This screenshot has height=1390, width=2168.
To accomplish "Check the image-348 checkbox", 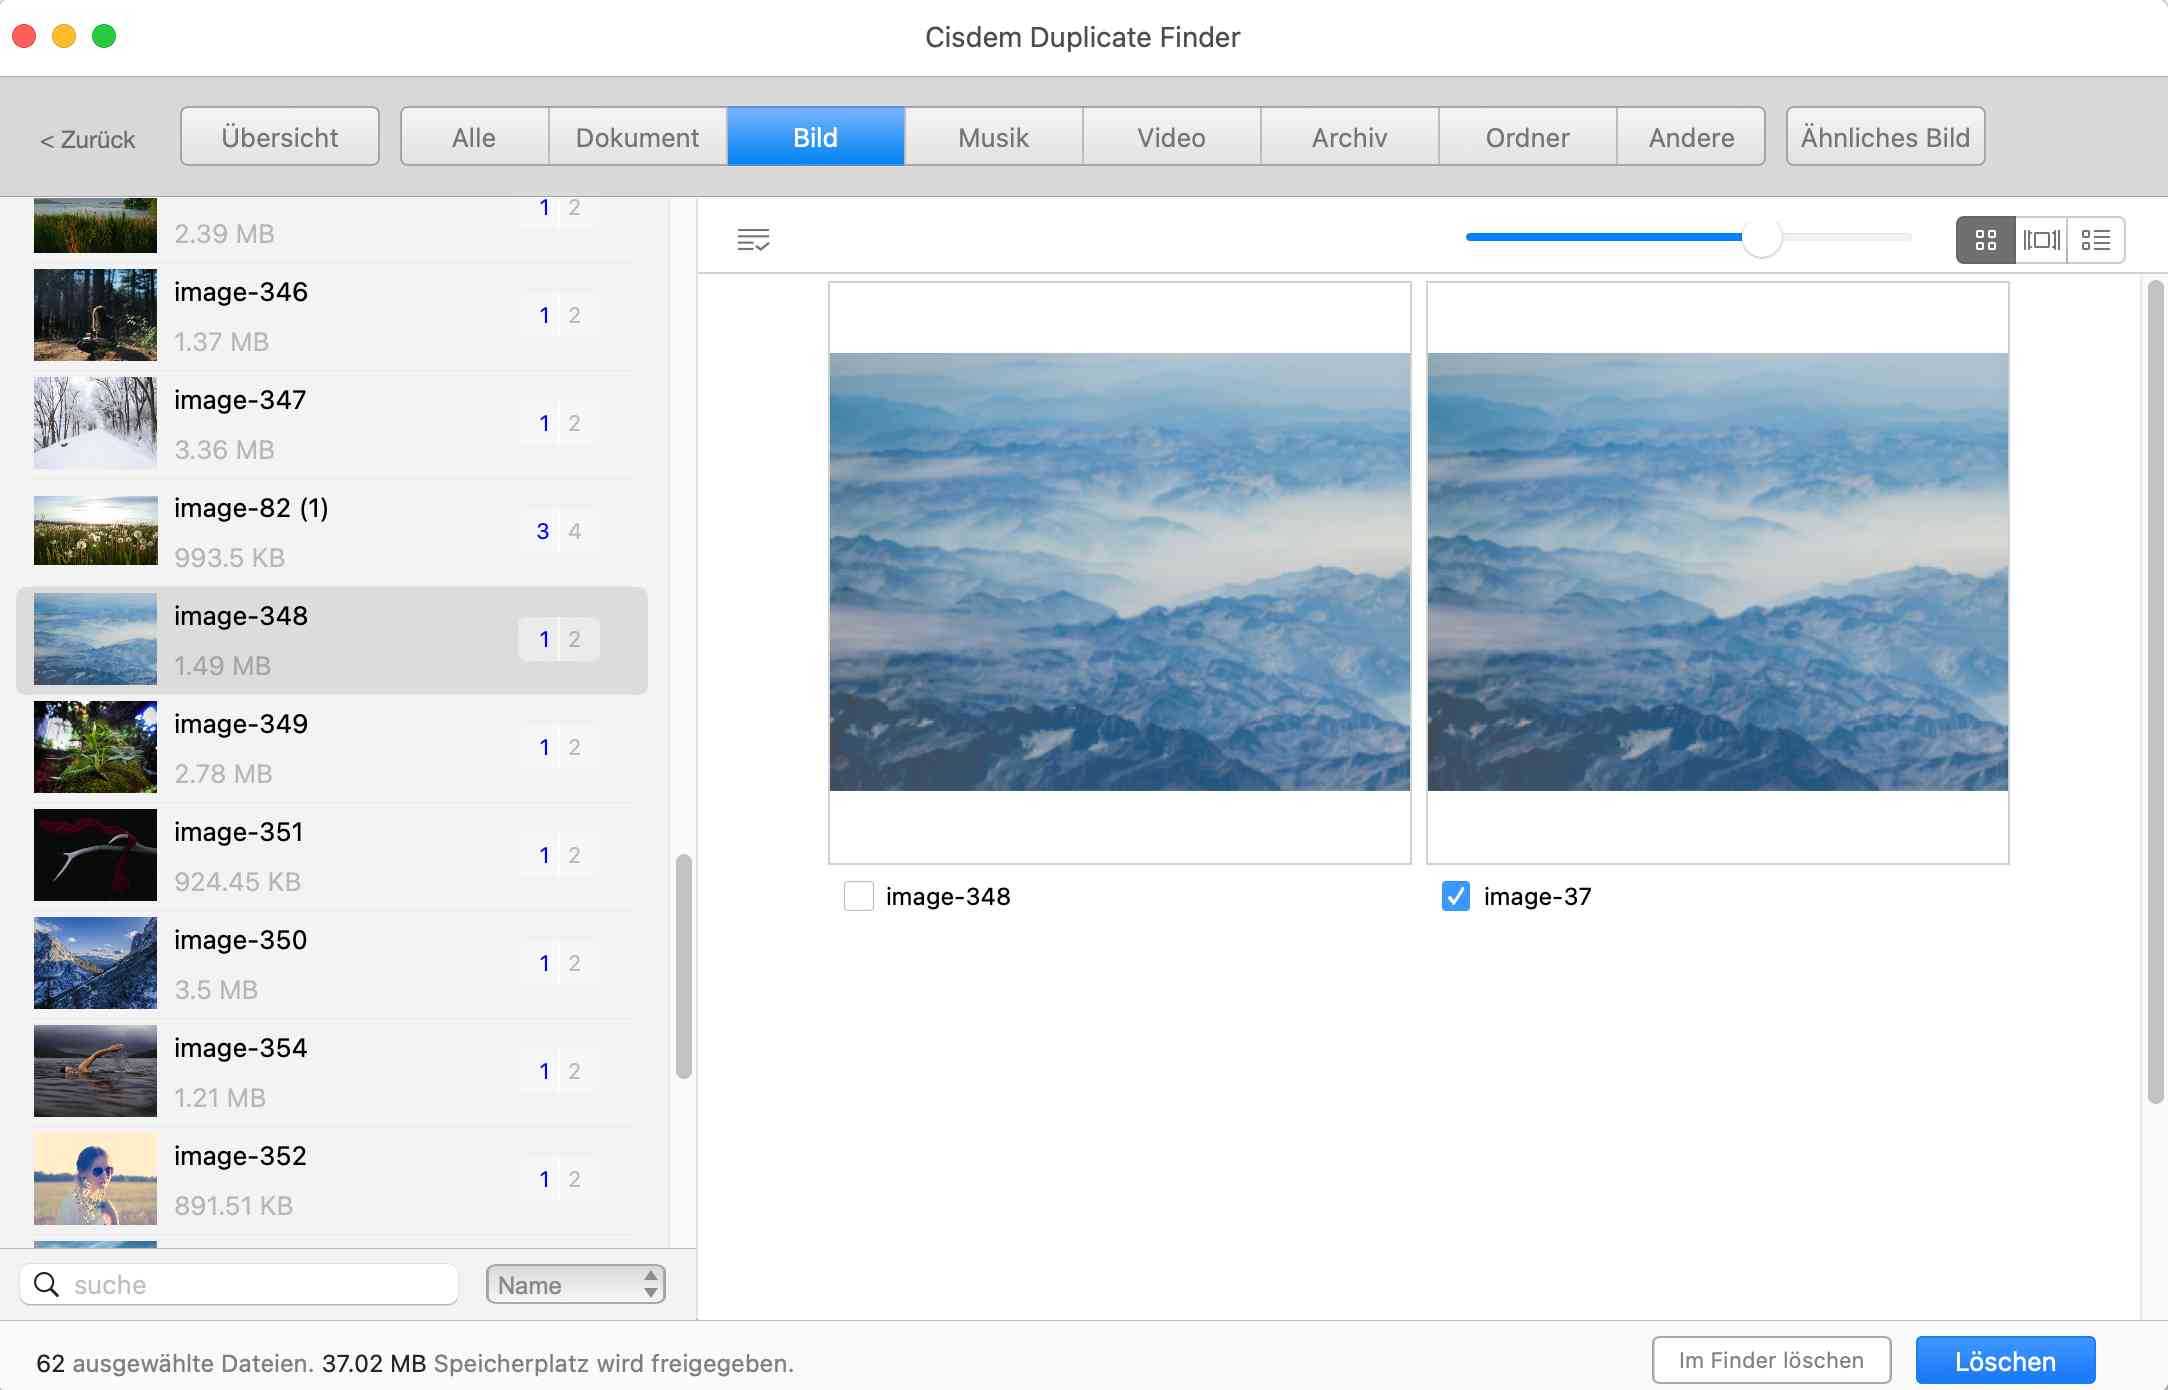I will click(859, 896).
